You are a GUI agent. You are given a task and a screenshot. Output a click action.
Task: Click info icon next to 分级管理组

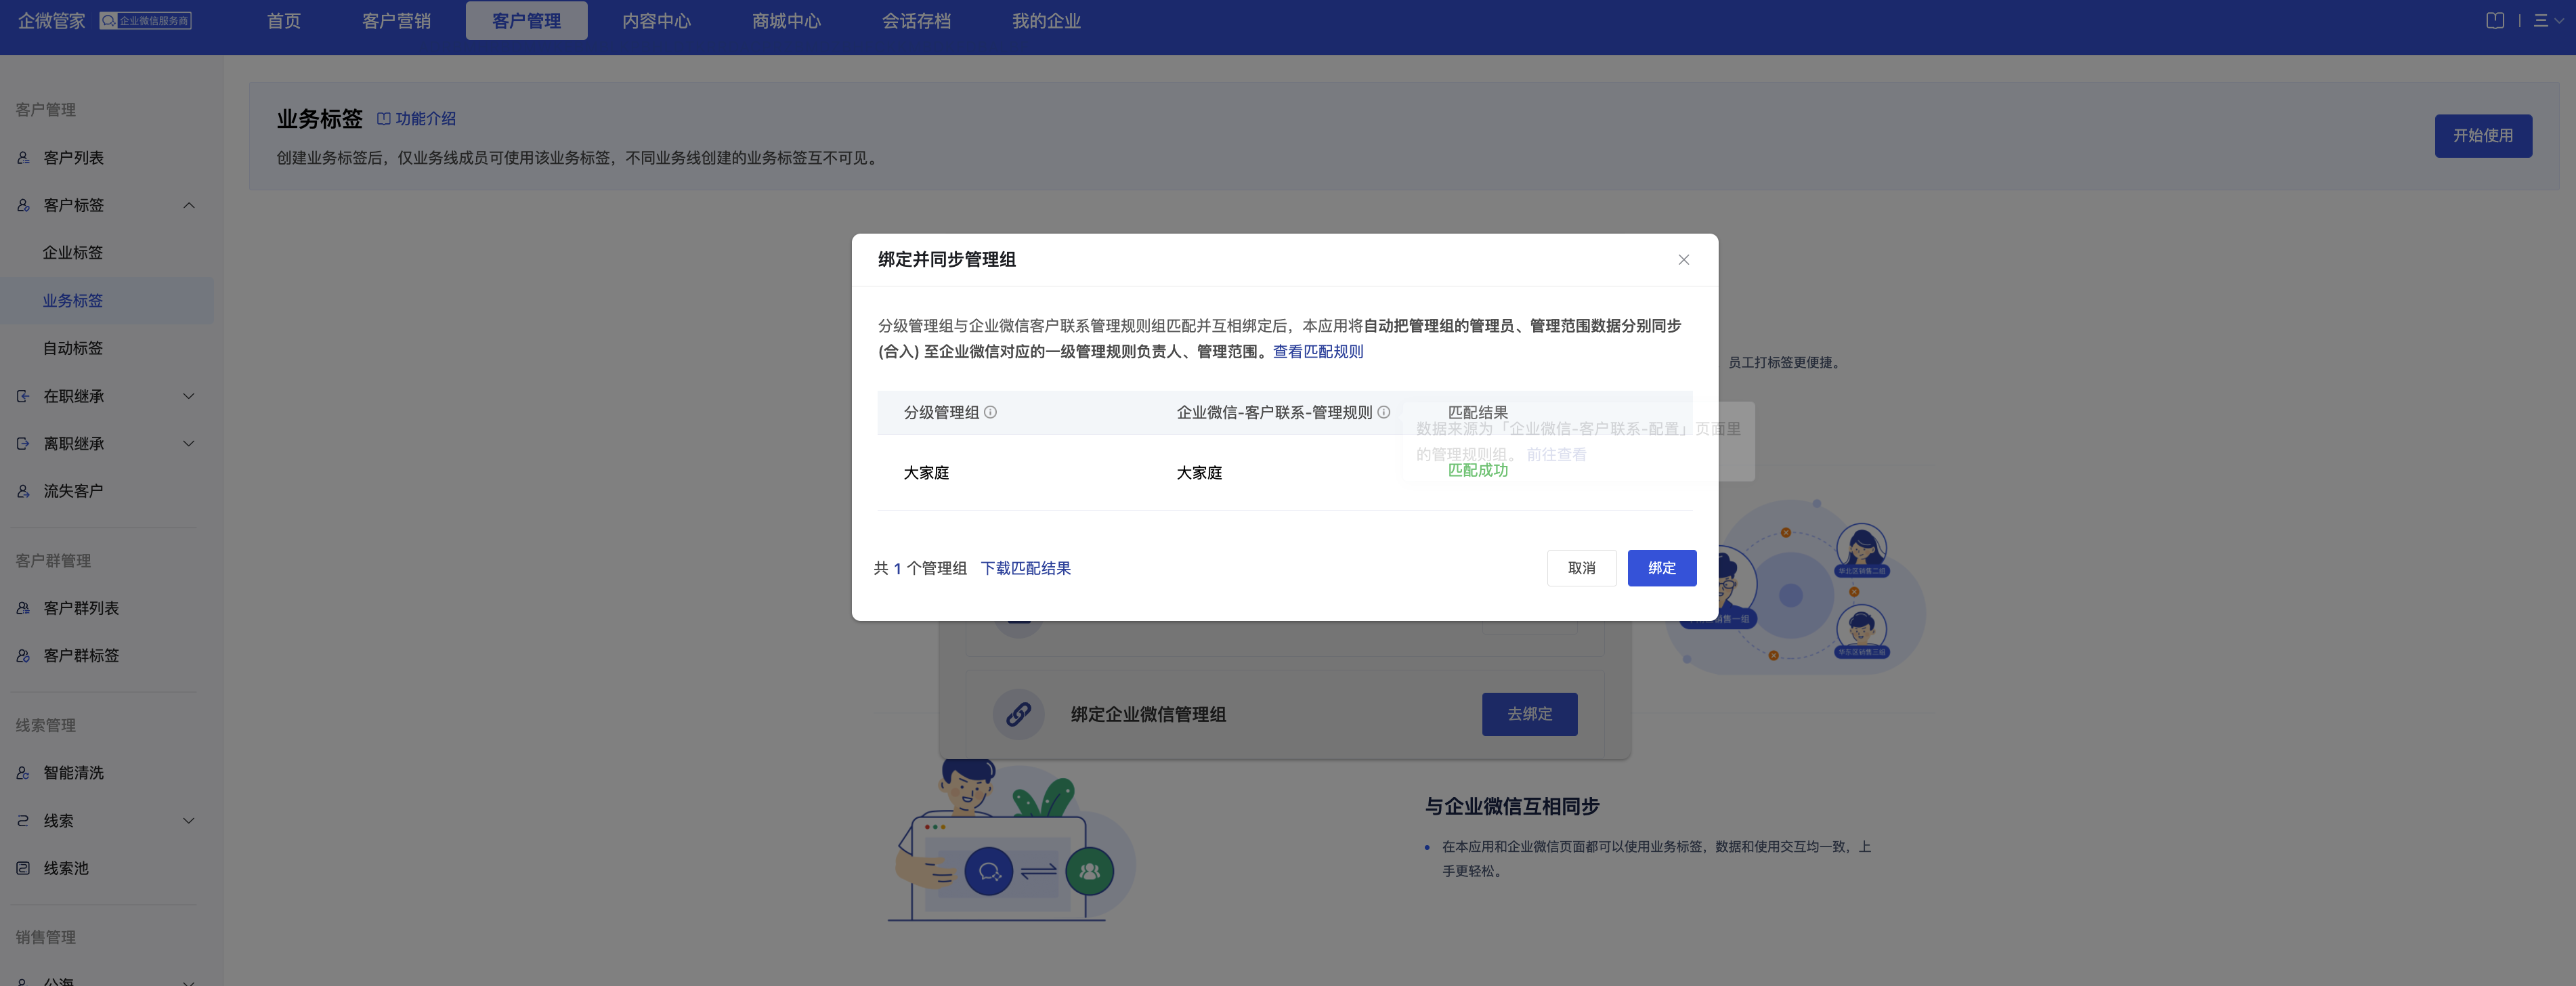pyautogui.click(x=990, y=412)
